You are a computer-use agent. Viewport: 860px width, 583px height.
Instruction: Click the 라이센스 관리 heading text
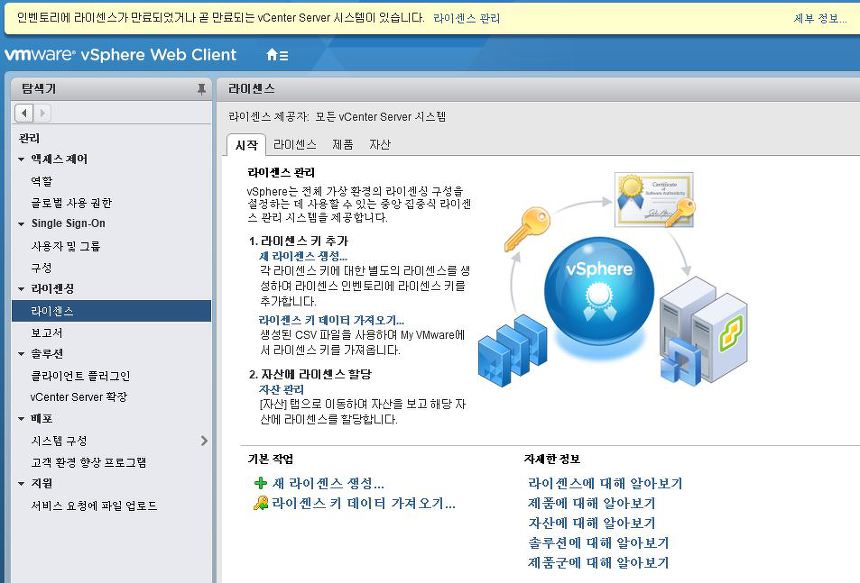(x=281, y=172)
